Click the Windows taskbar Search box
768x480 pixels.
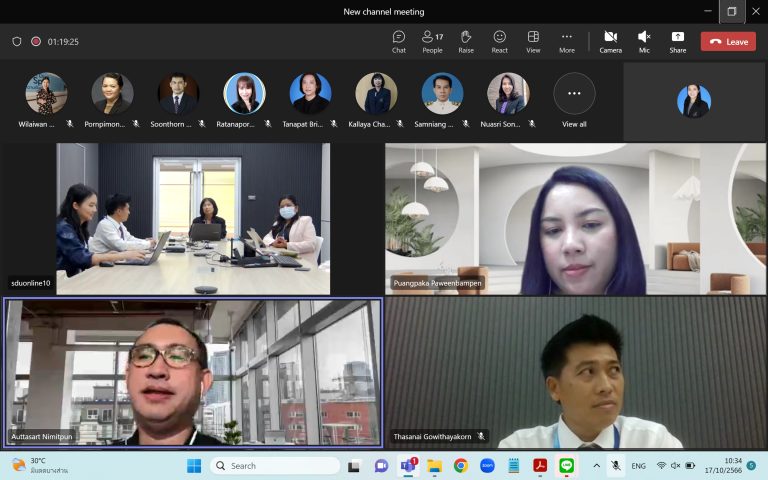pos(275,466)
